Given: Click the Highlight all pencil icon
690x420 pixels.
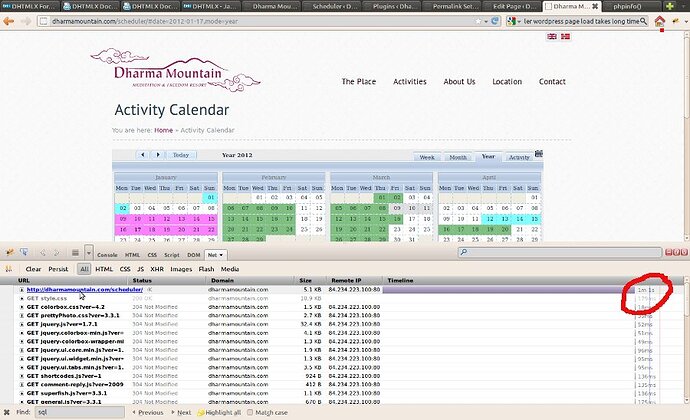Looking at the screenshot, I should coord(201,413).
